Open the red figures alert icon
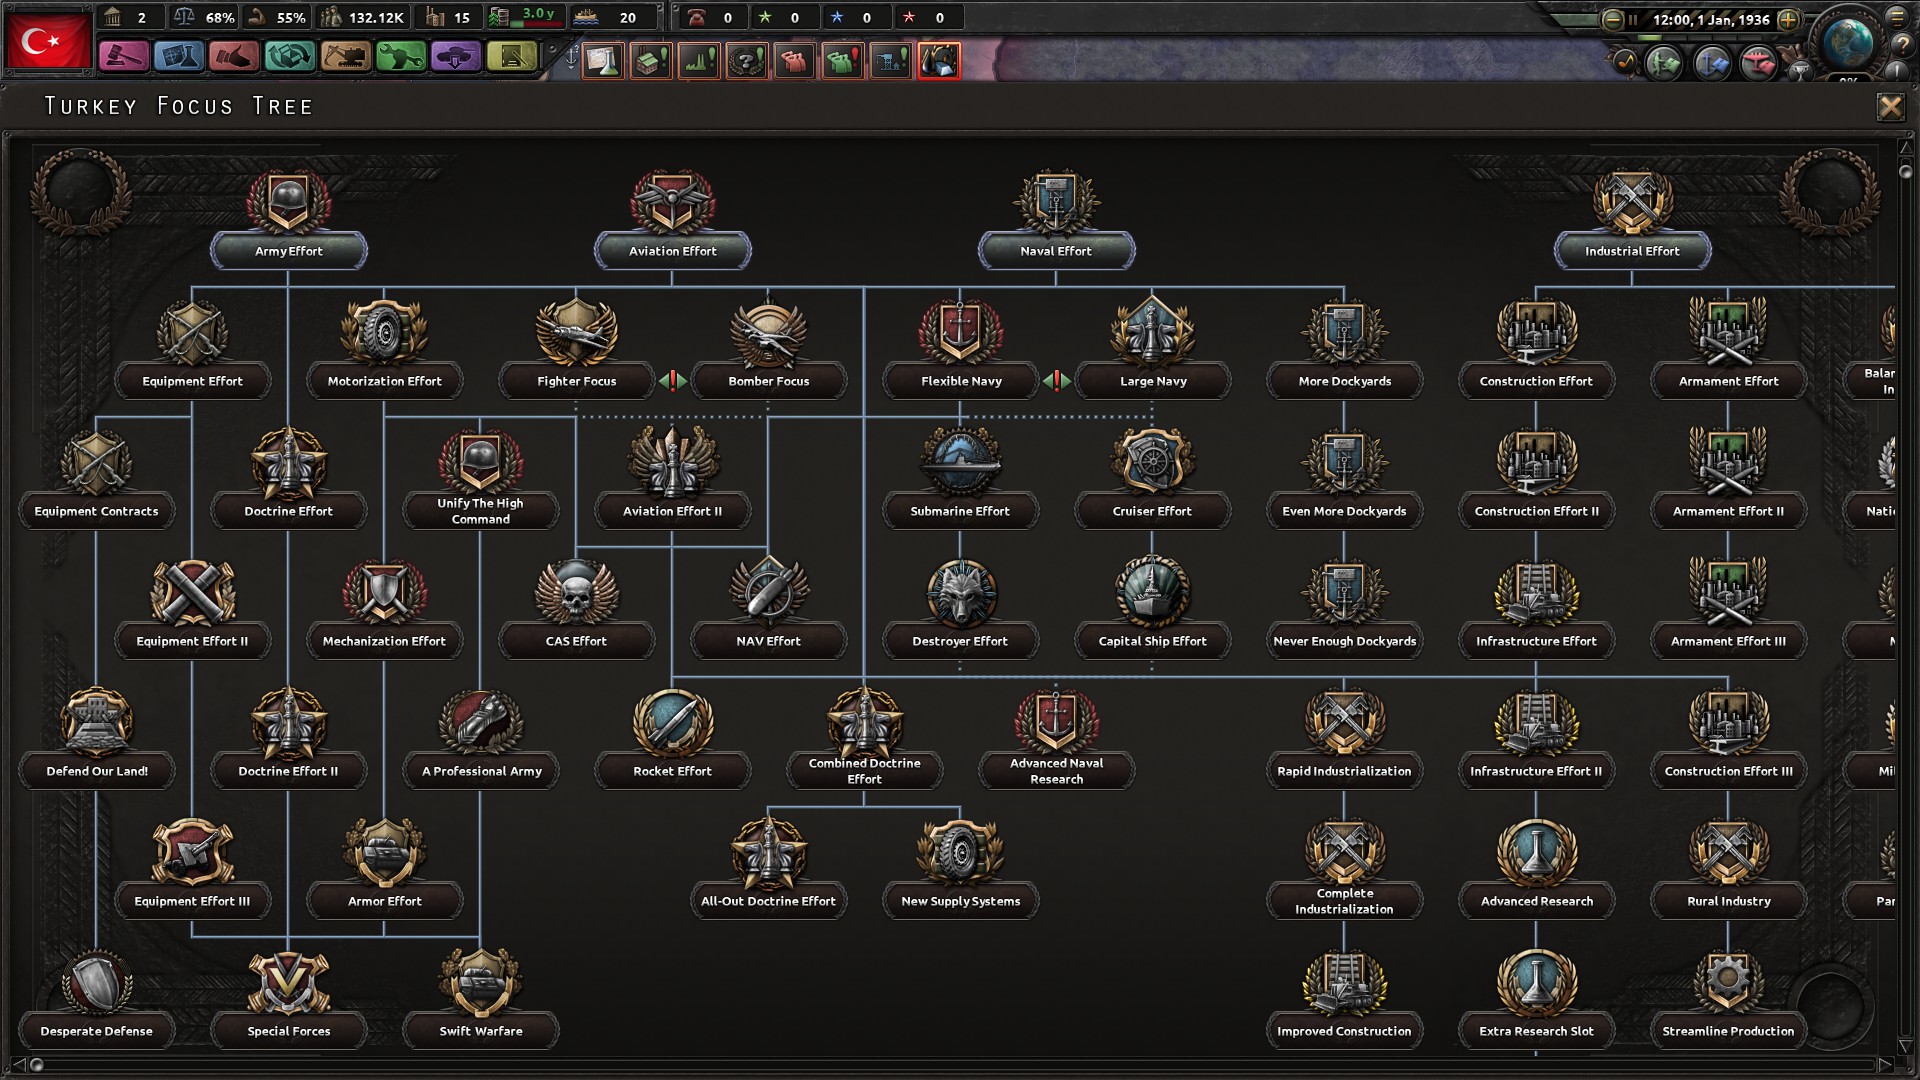This screenshot has width=1920, height=1080. pos(795,60)
